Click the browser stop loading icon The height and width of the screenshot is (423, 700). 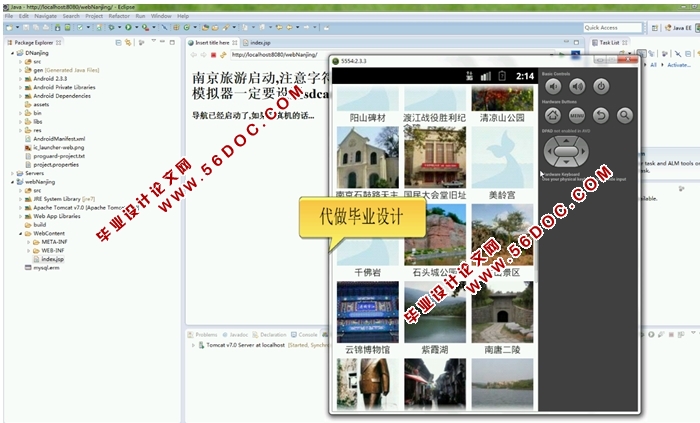[213, 55]
